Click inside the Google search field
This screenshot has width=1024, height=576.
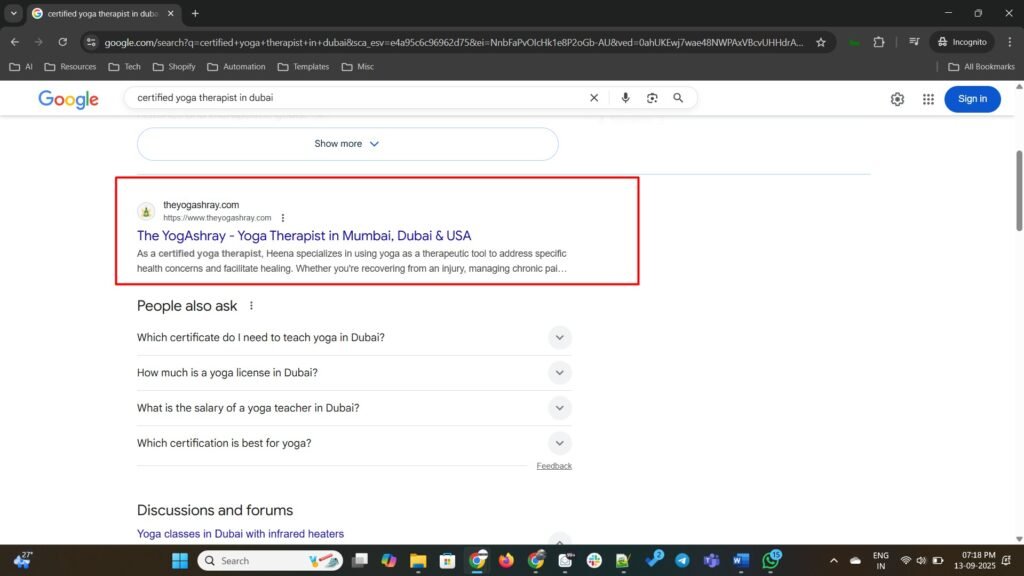tap(350, 98)
